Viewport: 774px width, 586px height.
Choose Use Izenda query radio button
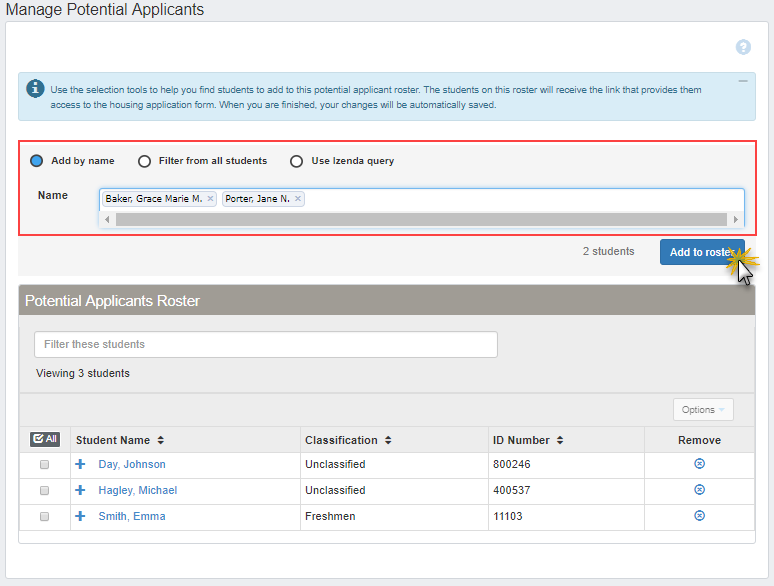tap(296, 161)
